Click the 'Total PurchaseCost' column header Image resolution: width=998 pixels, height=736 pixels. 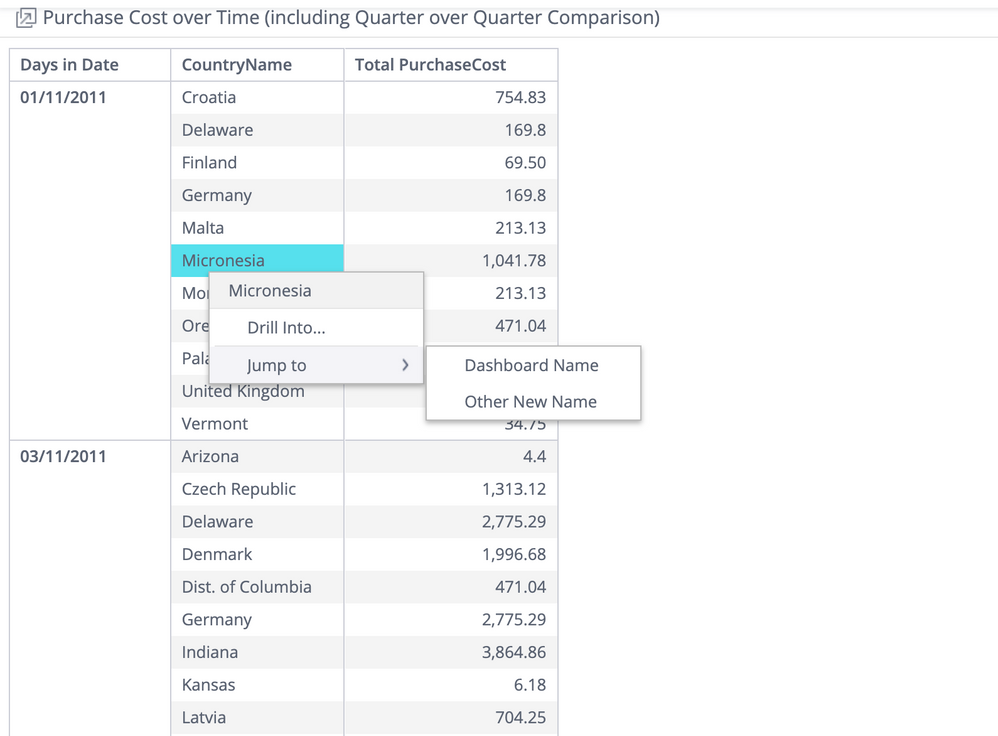431,65
